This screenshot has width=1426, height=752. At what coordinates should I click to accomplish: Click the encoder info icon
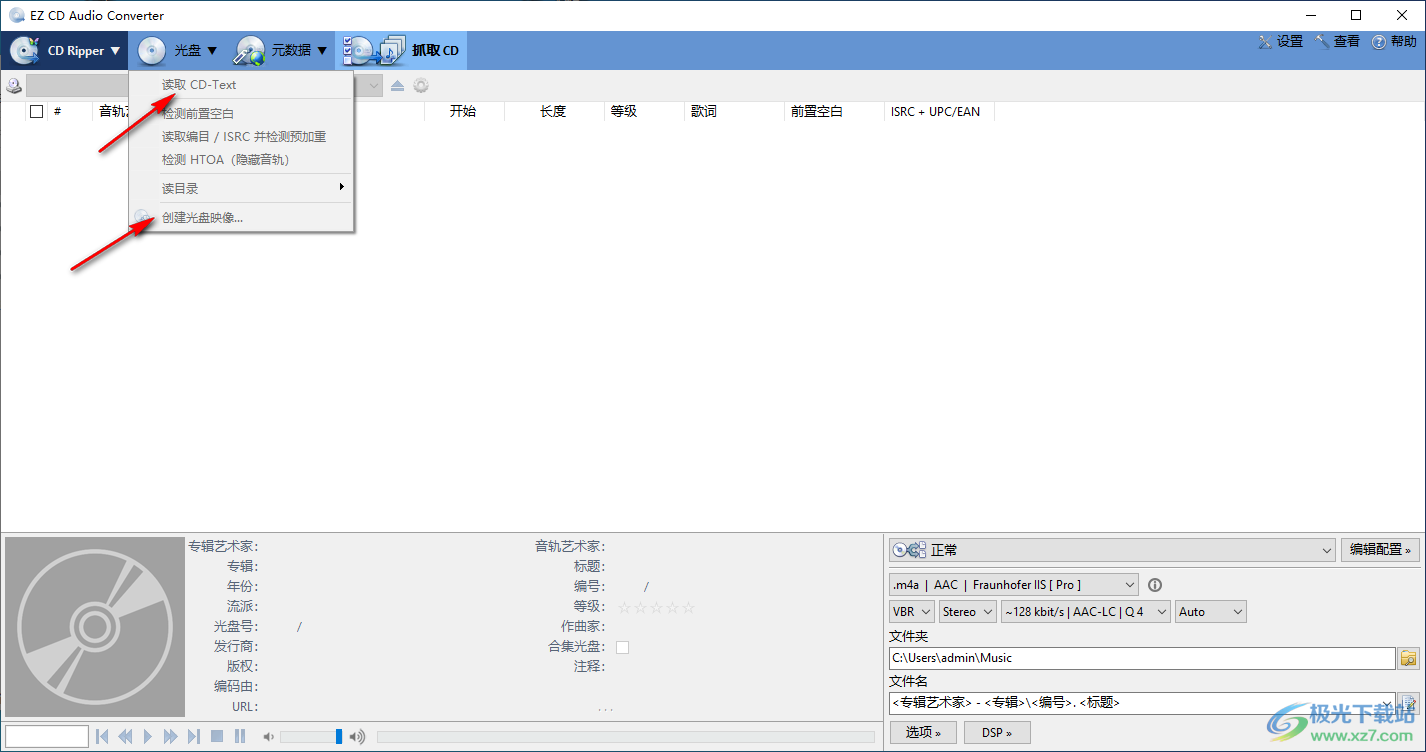point(1155,585)
